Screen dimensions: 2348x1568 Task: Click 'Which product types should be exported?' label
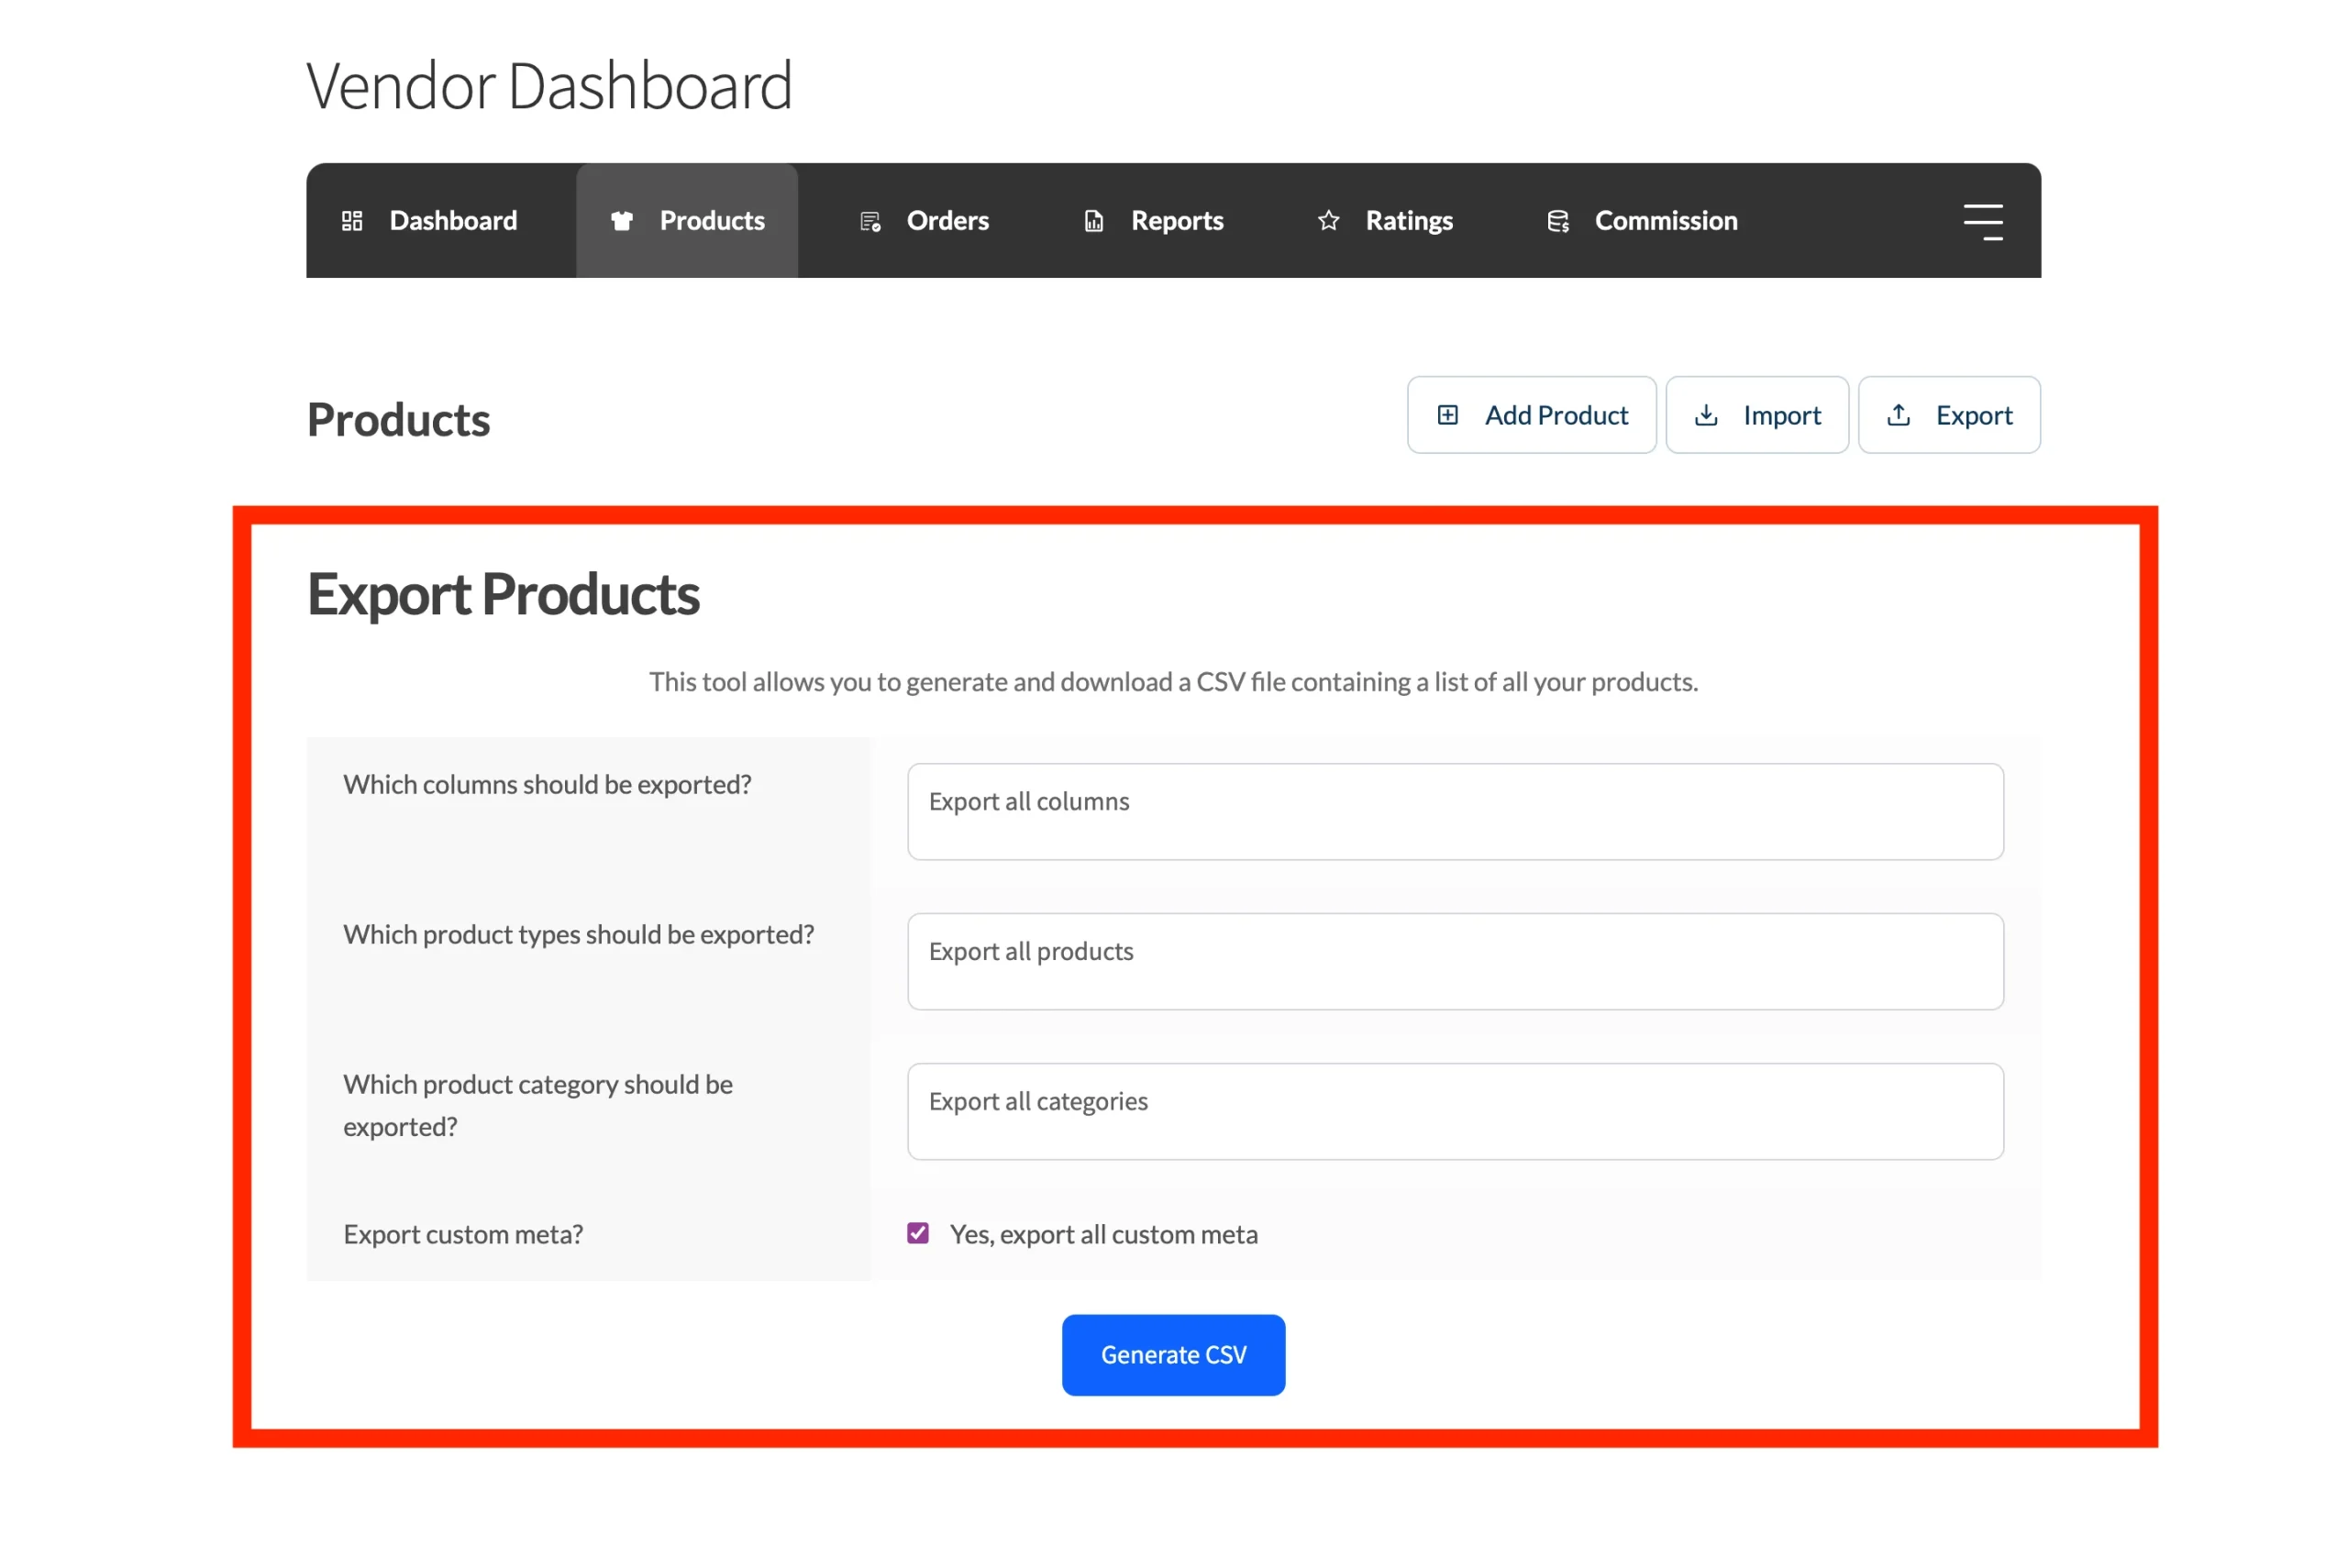(x=579, y=935)
